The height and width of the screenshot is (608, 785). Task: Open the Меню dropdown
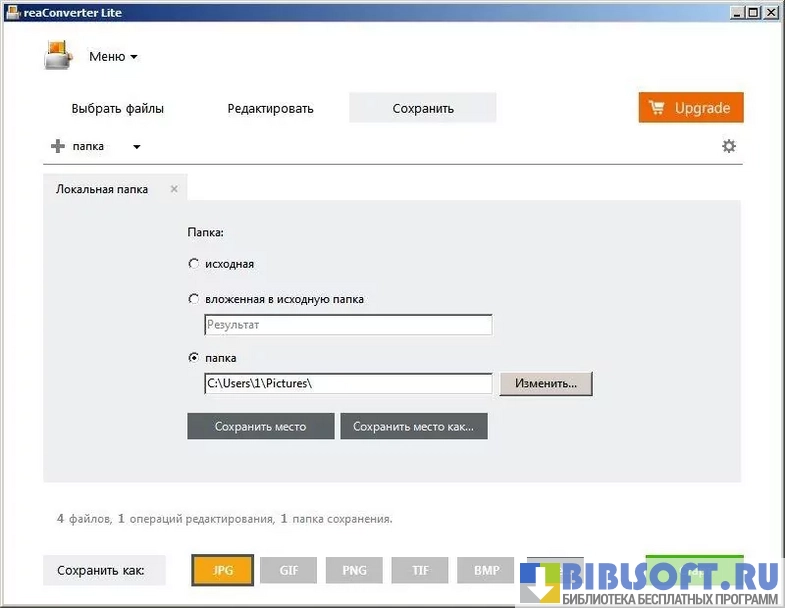point(112,57)
